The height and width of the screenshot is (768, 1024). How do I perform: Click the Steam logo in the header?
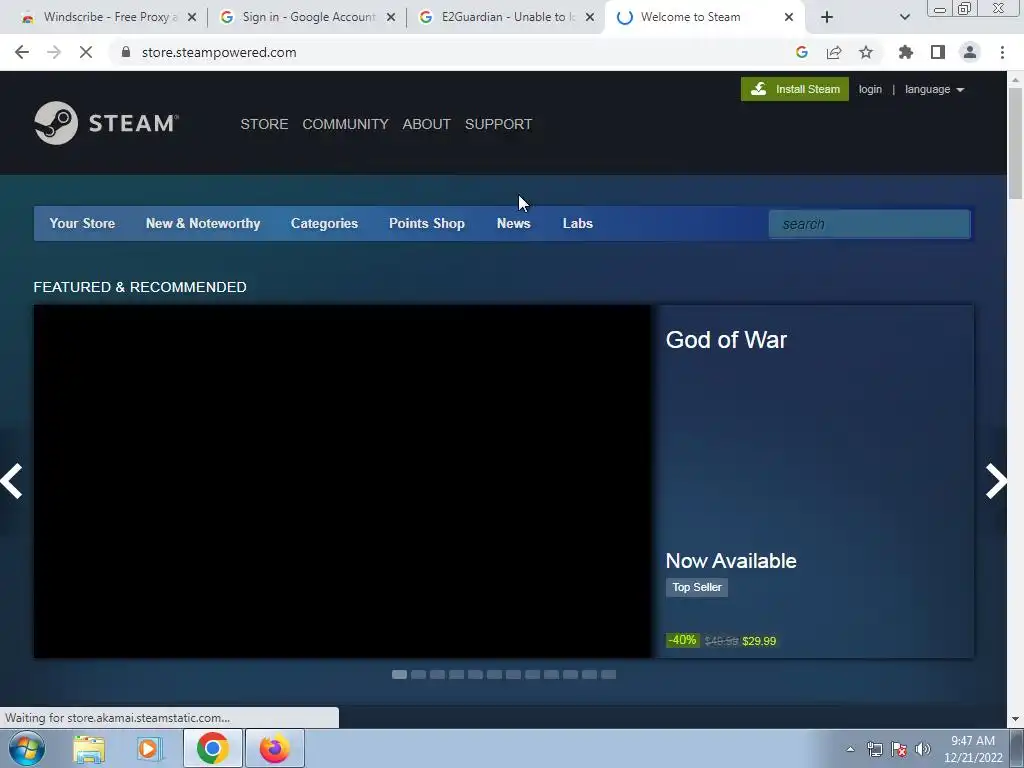106,123
